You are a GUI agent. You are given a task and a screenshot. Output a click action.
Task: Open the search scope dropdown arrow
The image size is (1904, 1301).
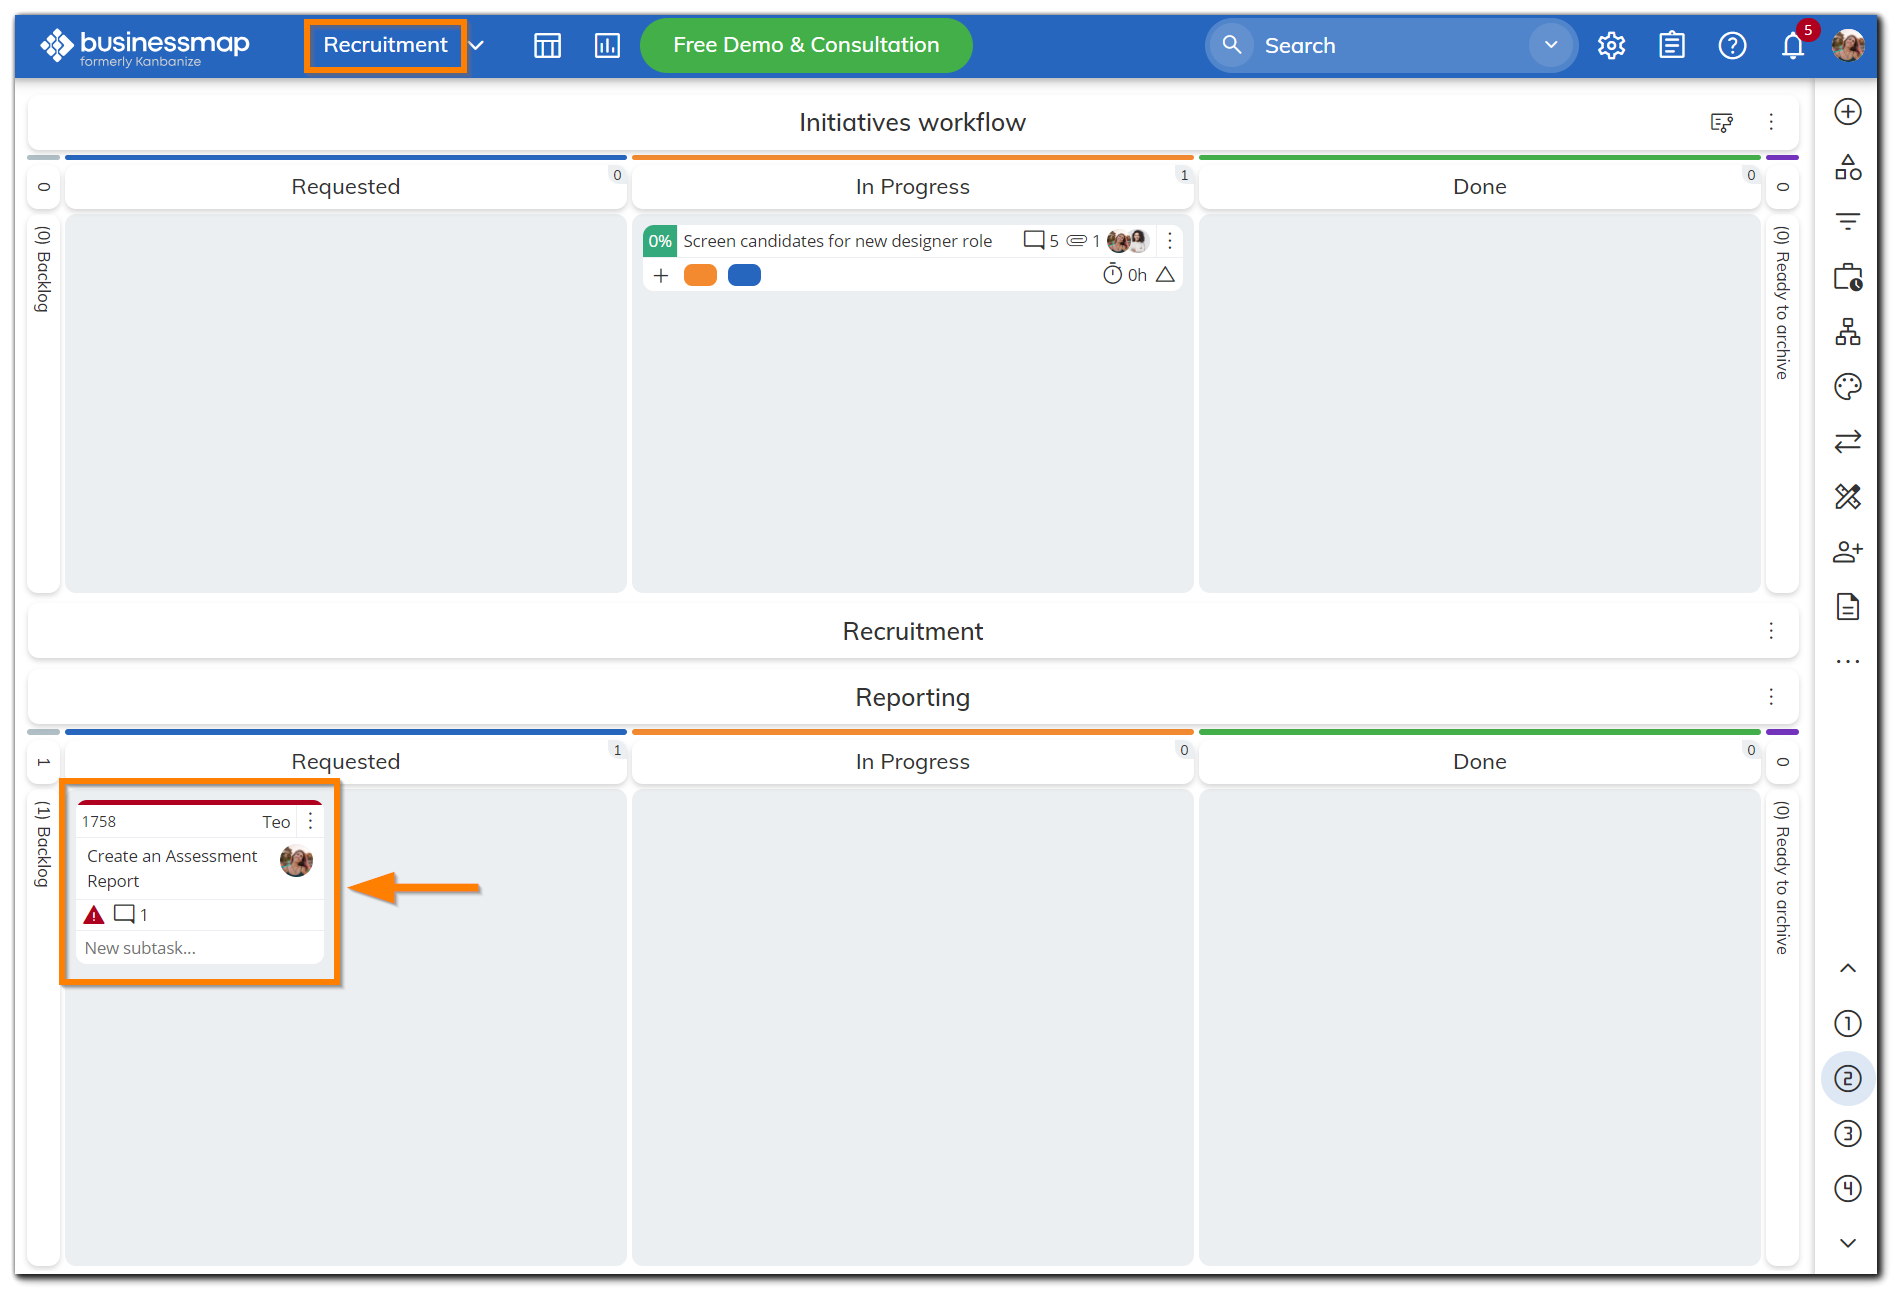click(1551, 45)
